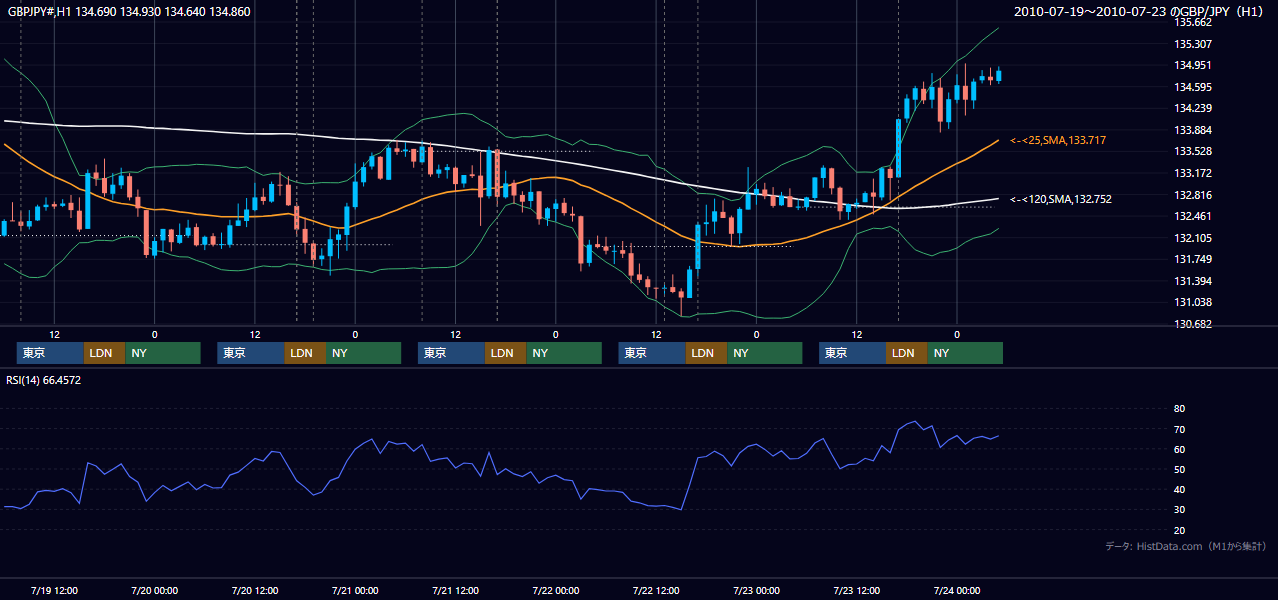Click the 133.528 price axis label
Viewport: 1278px width, 600px height.
[1193, 152]
